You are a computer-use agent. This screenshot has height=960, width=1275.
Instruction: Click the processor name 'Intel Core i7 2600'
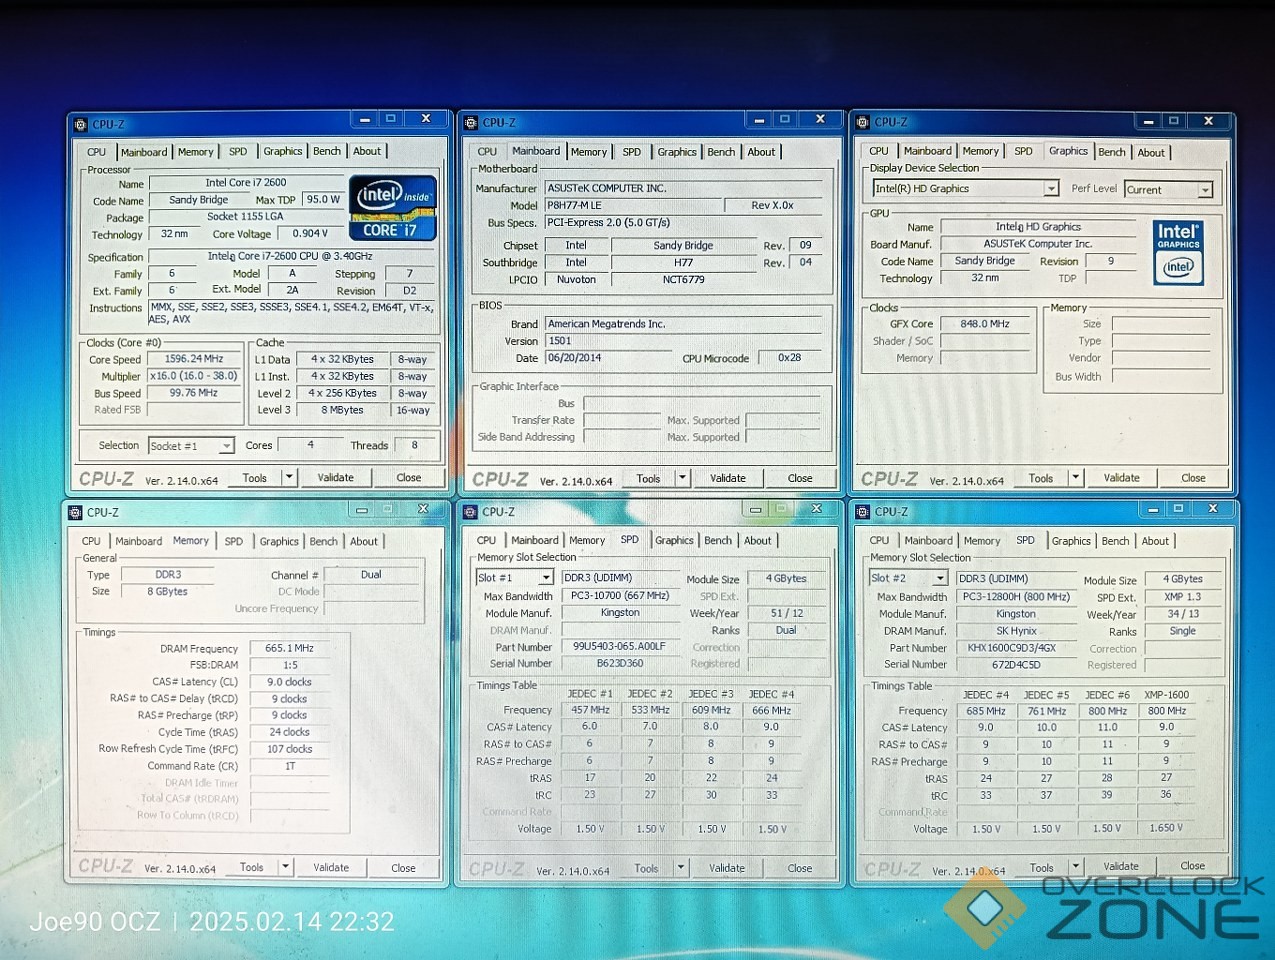tap(246, 183)
